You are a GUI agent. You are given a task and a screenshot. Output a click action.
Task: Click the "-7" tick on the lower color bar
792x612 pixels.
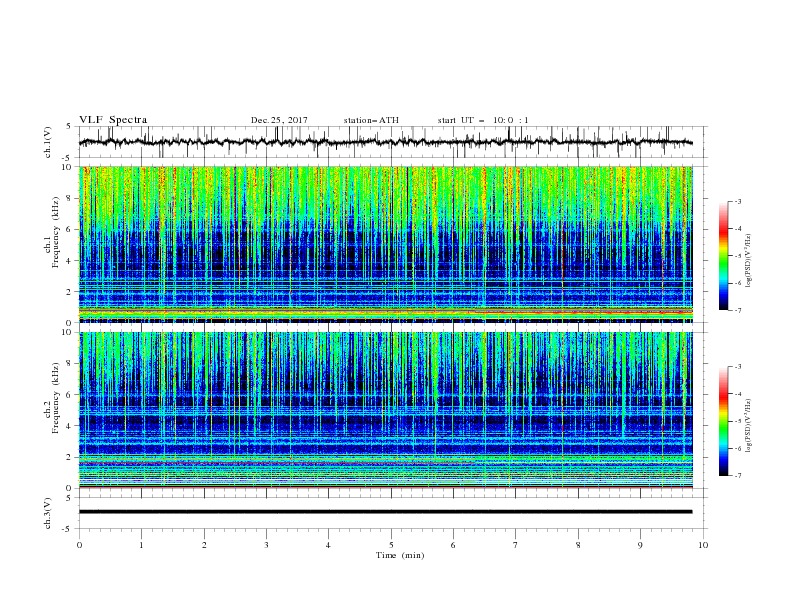[737, 475]
